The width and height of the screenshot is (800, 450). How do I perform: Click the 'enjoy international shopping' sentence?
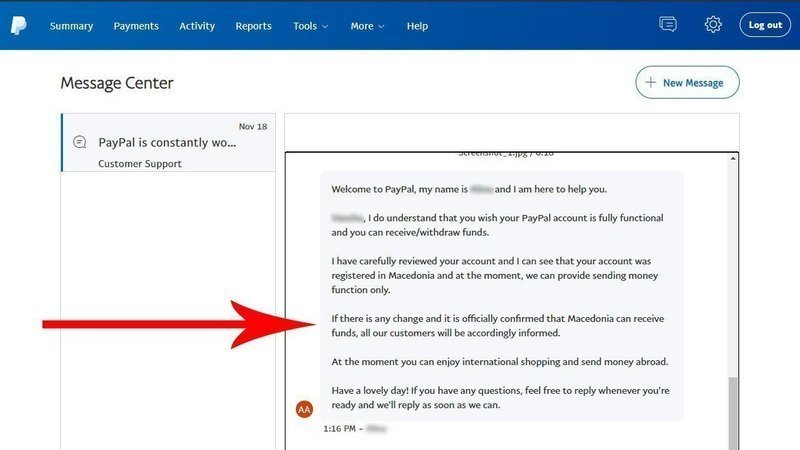click(x=499, y=362)
